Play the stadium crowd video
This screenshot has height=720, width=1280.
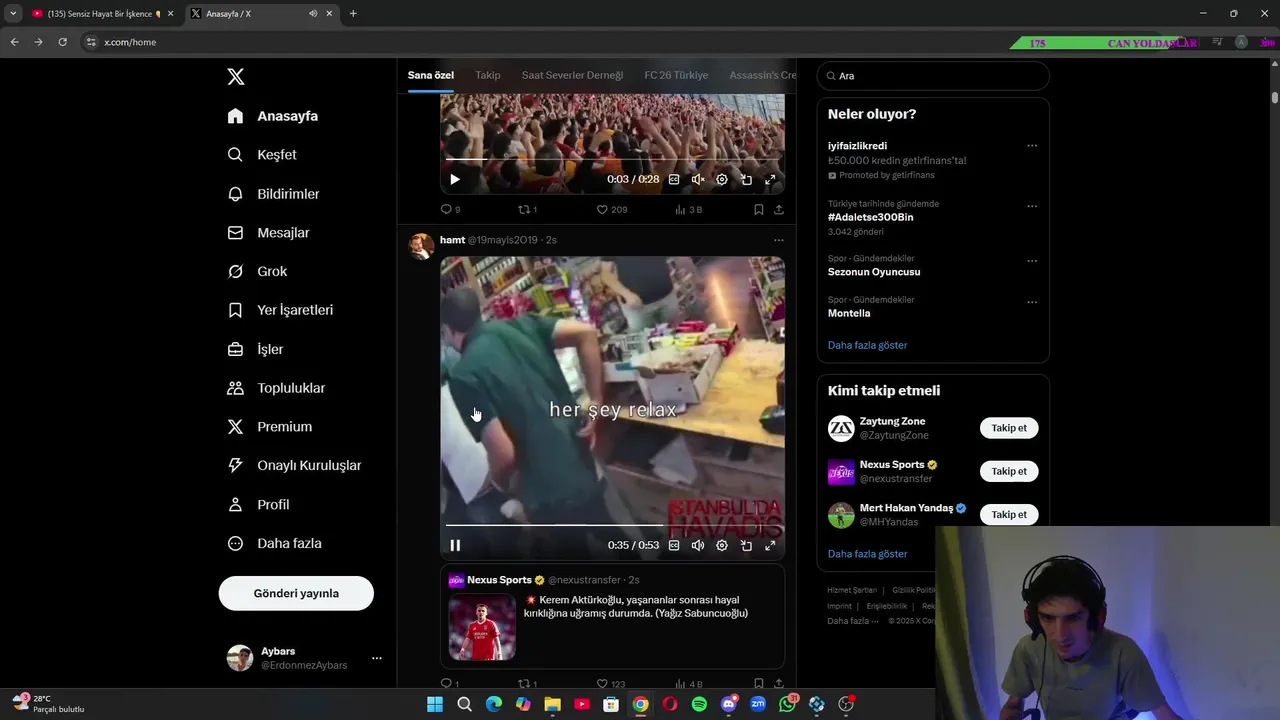(455, 180)
